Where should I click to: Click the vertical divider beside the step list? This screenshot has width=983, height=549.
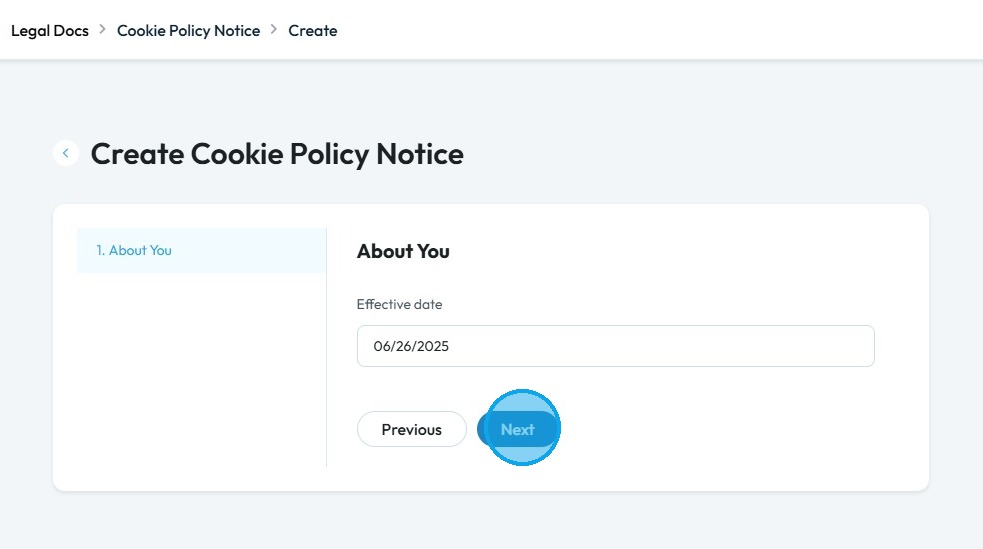pyautogui.click(x=327, y=380)
